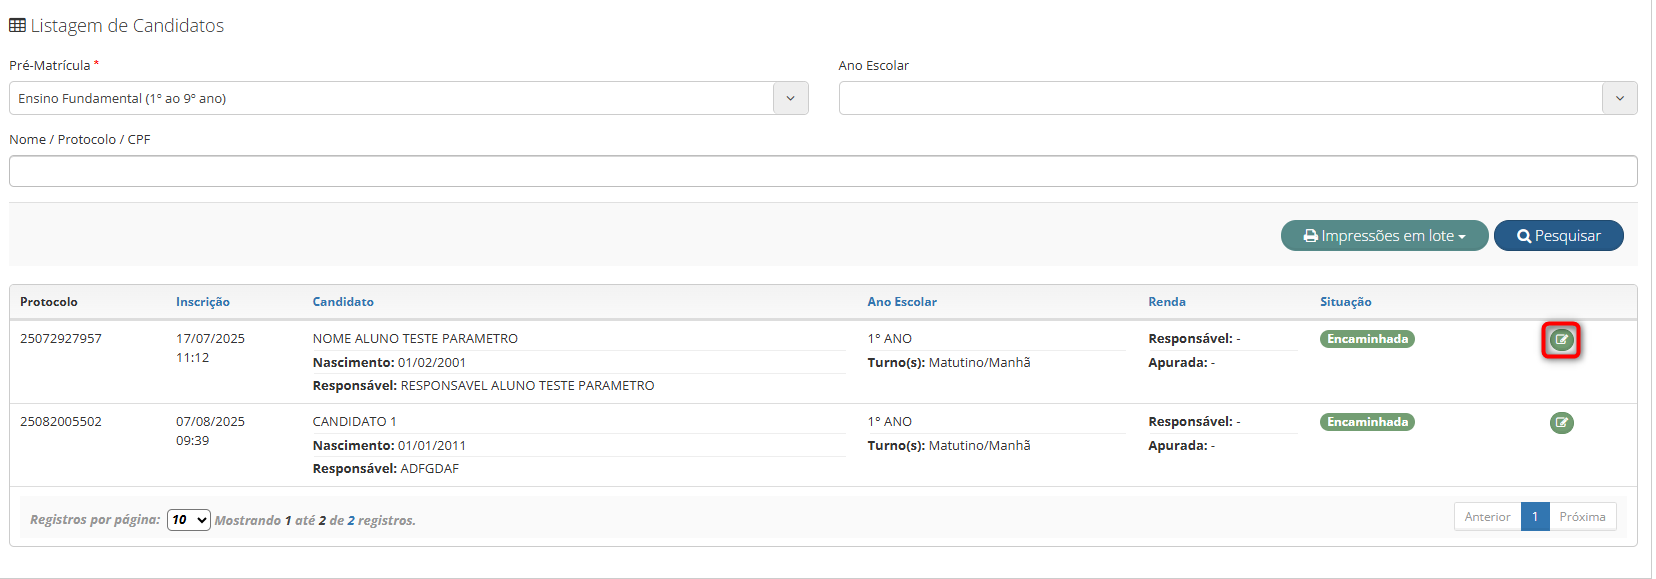The height and width of the screenshot is (579, 1656).
Task: Click Encaminhada badge for CANDIDATO 1
Action: click(x=1367, y=422)
